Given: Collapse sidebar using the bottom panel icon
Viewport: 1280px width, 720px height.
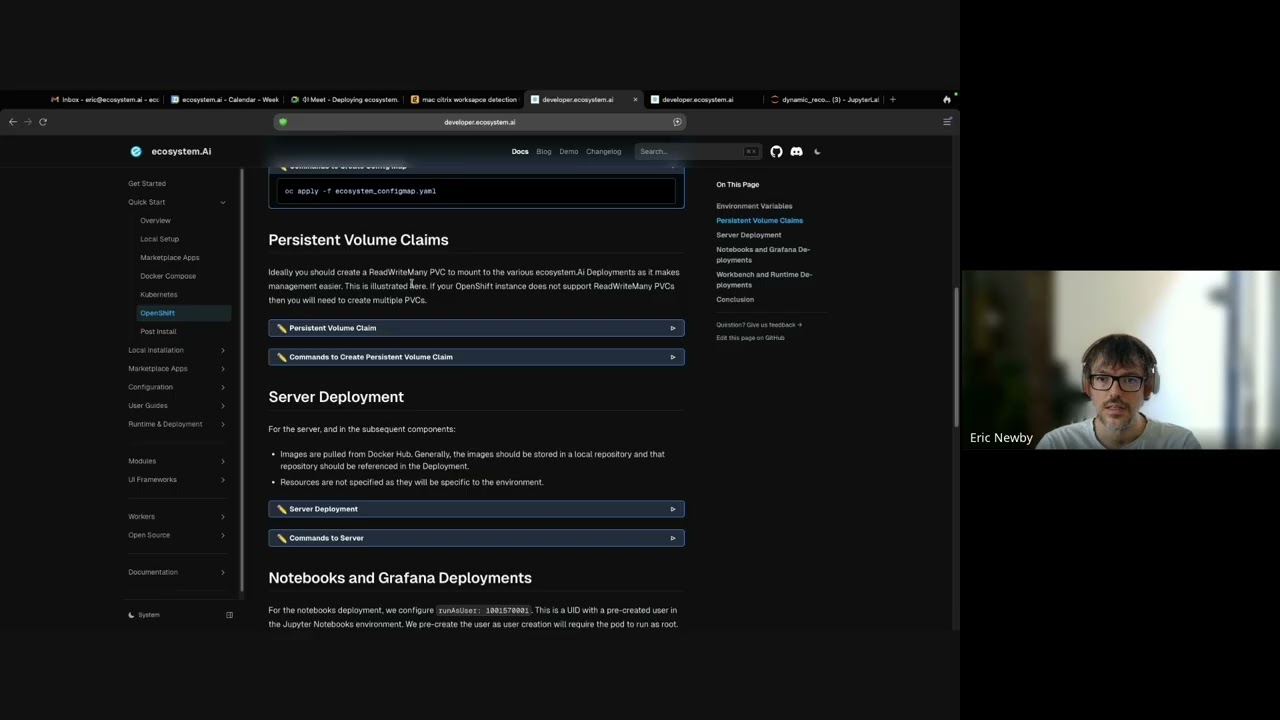Looking at the screenshot, I should tap(229, 615).
